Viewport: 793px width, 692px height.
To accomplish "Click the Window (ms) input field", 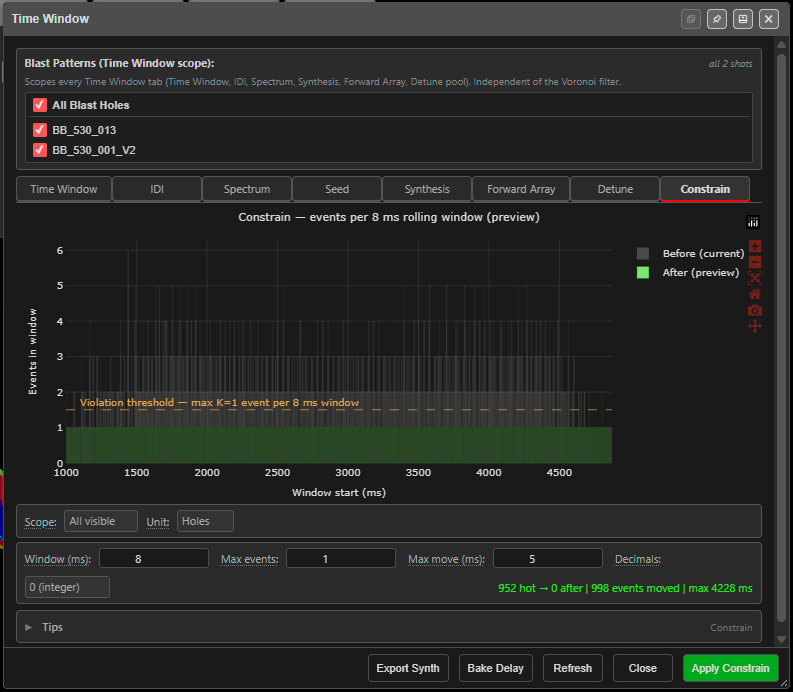I will [x=154, y=558].
